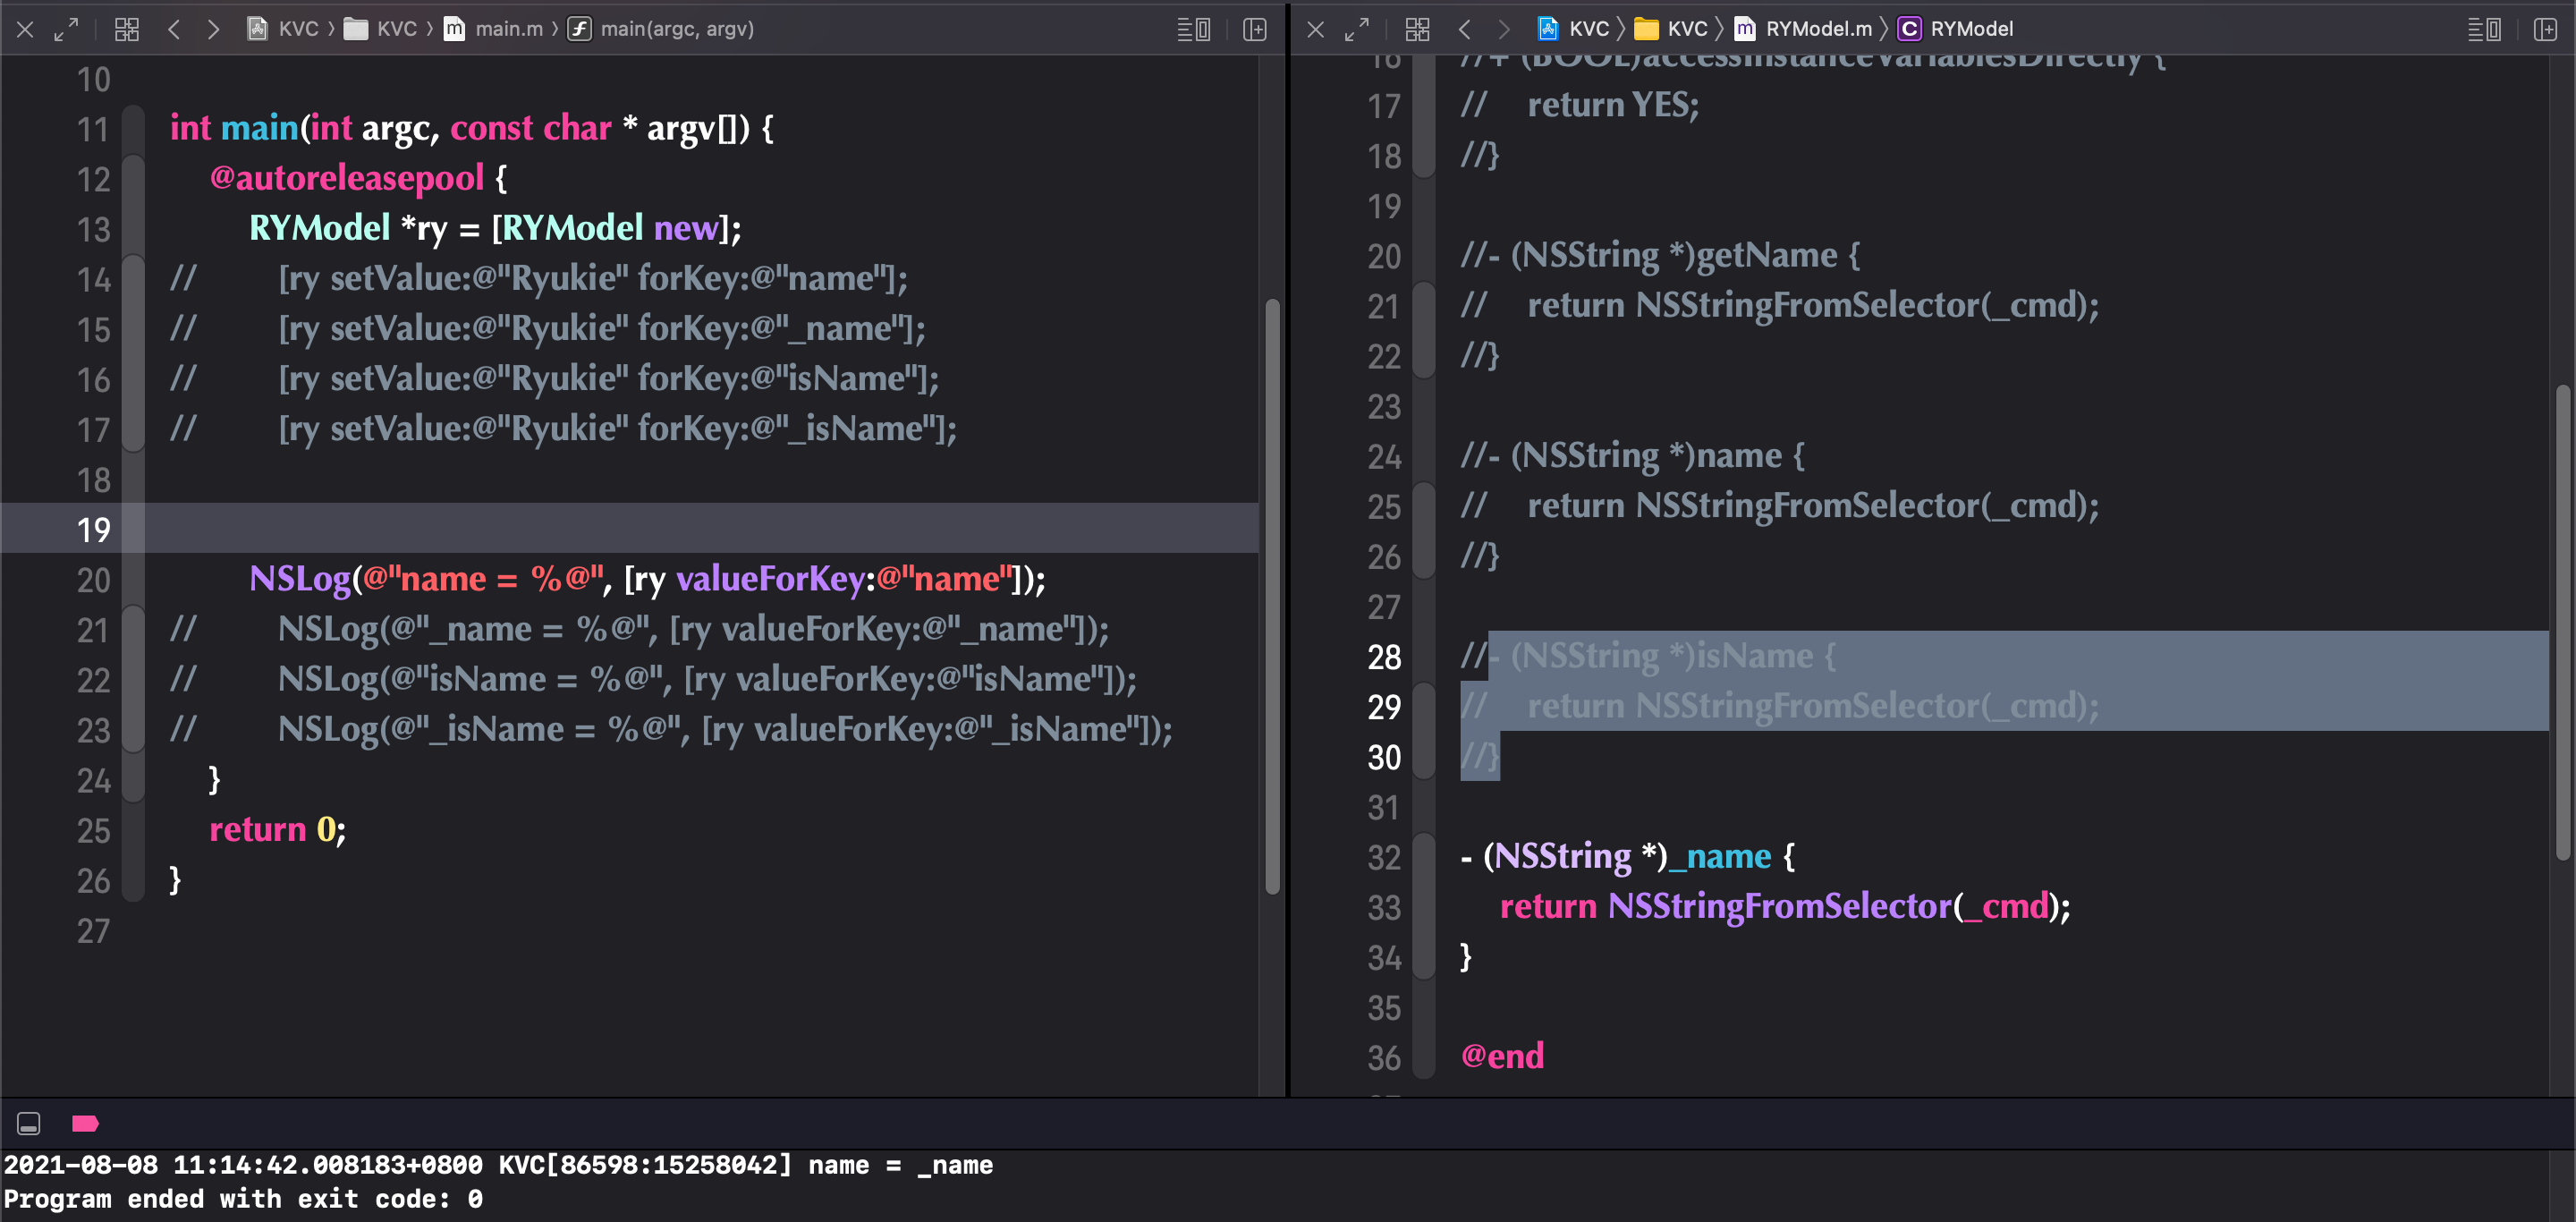The height and width of the screenshot is (1222, 2576).
Task: Open RYModel class symbol breadcrumb
Action: coord(1956,29)
